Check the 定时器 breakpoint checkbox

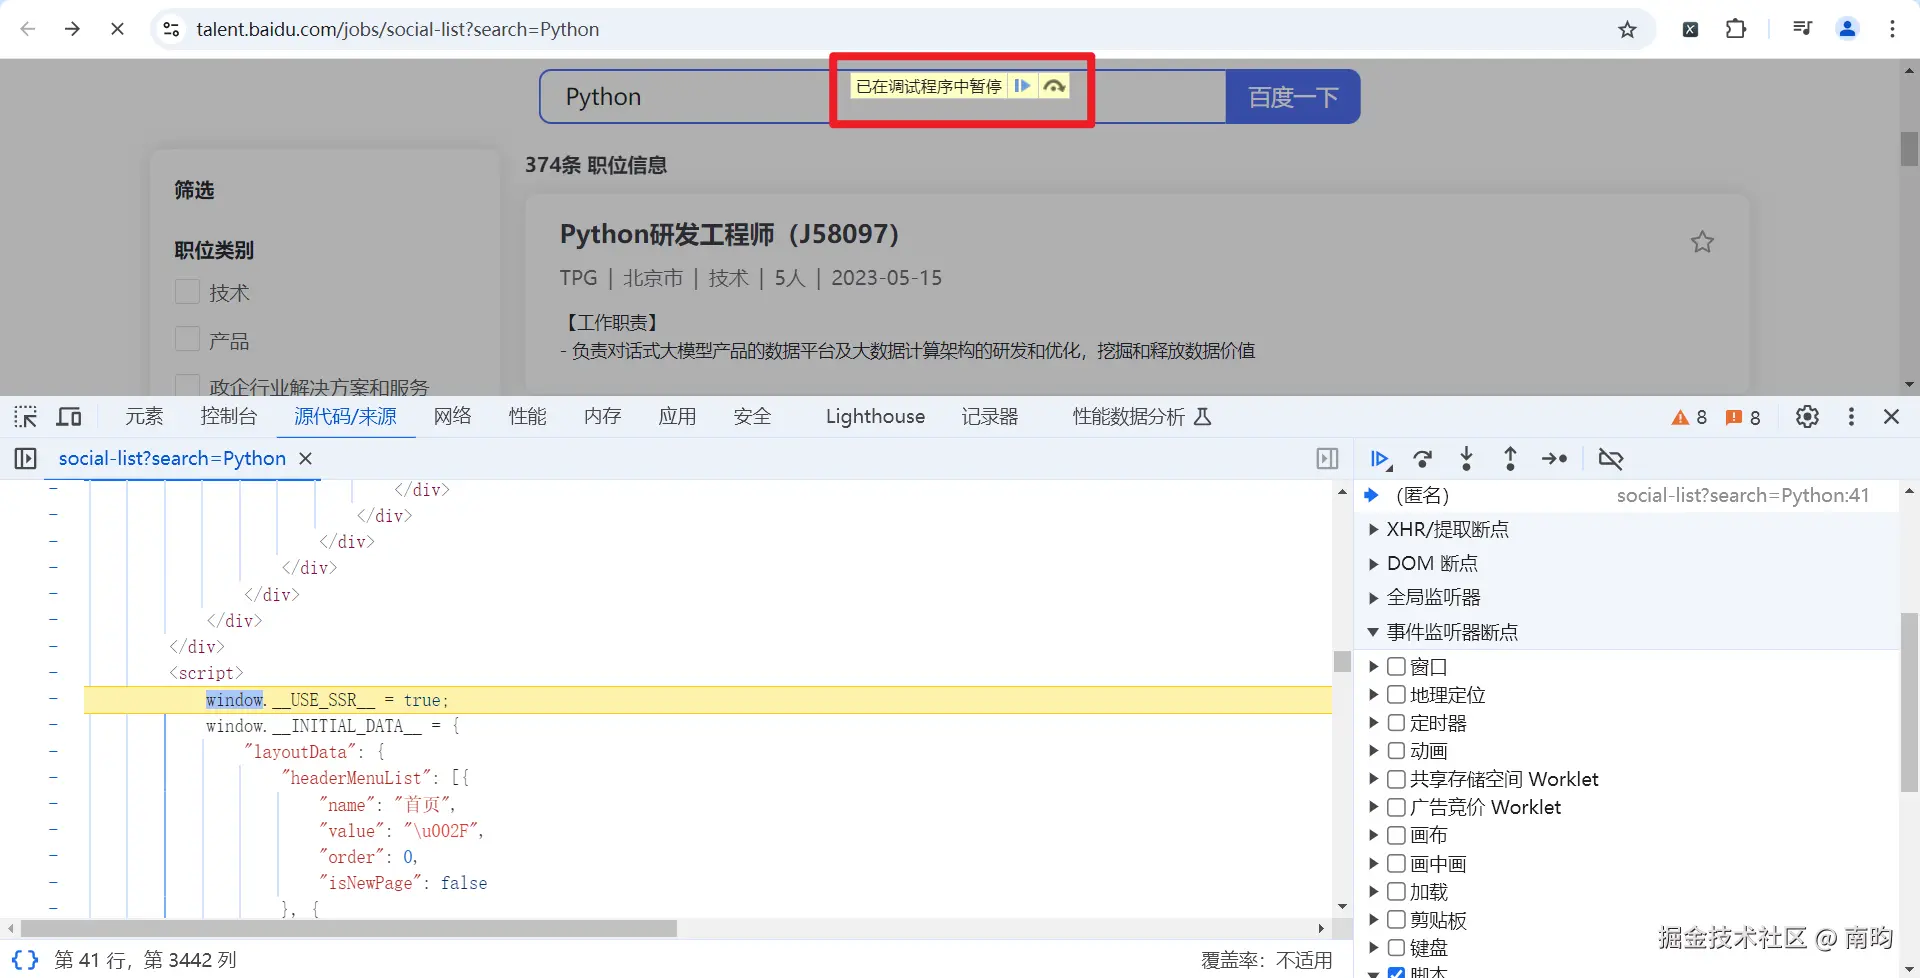1397,722
